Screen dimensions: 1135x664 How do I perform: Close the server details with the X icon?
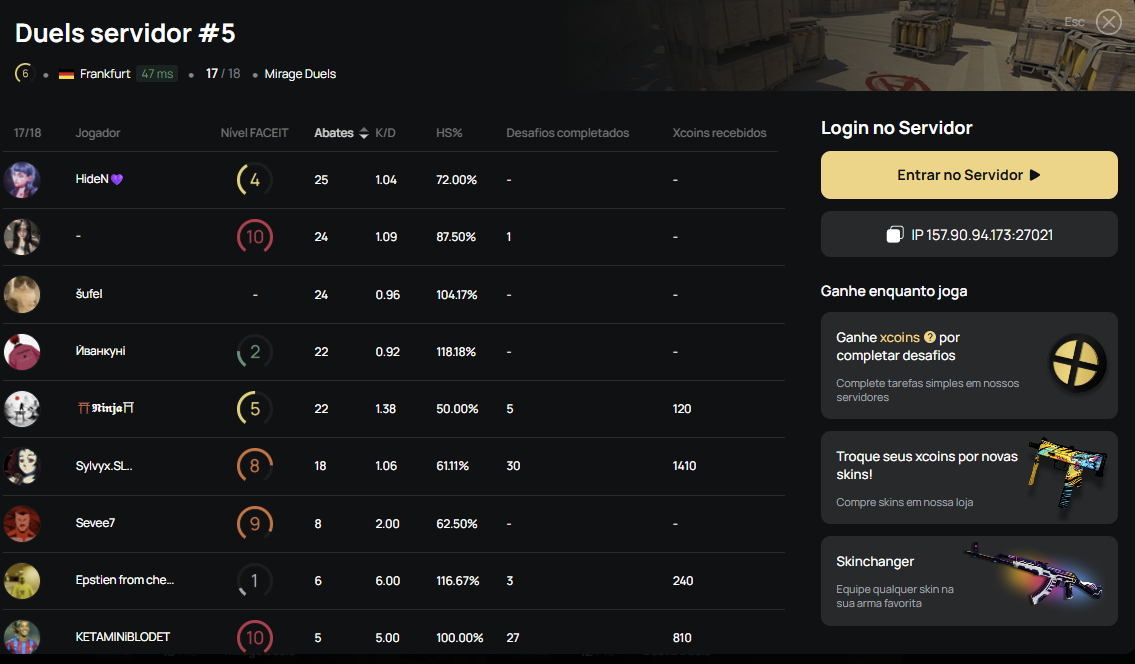point(1108,22)
